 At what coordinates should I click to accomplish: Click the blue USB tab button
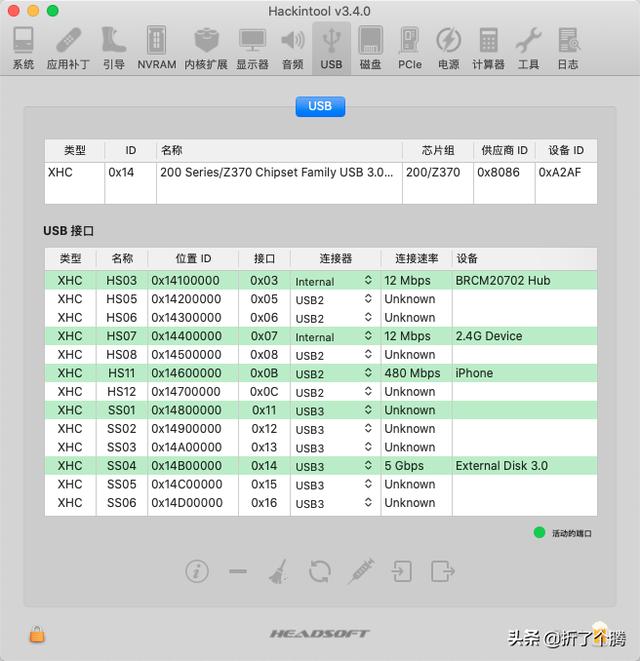[320, 106]
